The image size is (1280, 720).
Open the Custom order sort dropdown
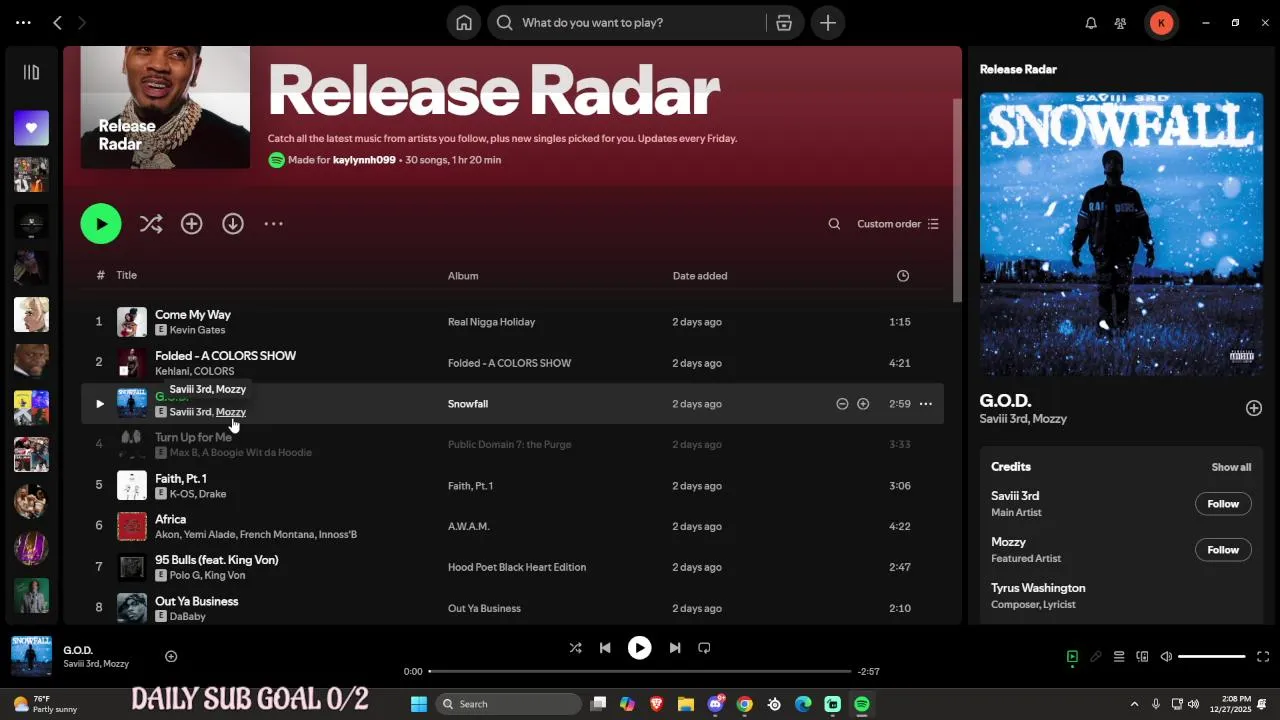coord(898,224)
